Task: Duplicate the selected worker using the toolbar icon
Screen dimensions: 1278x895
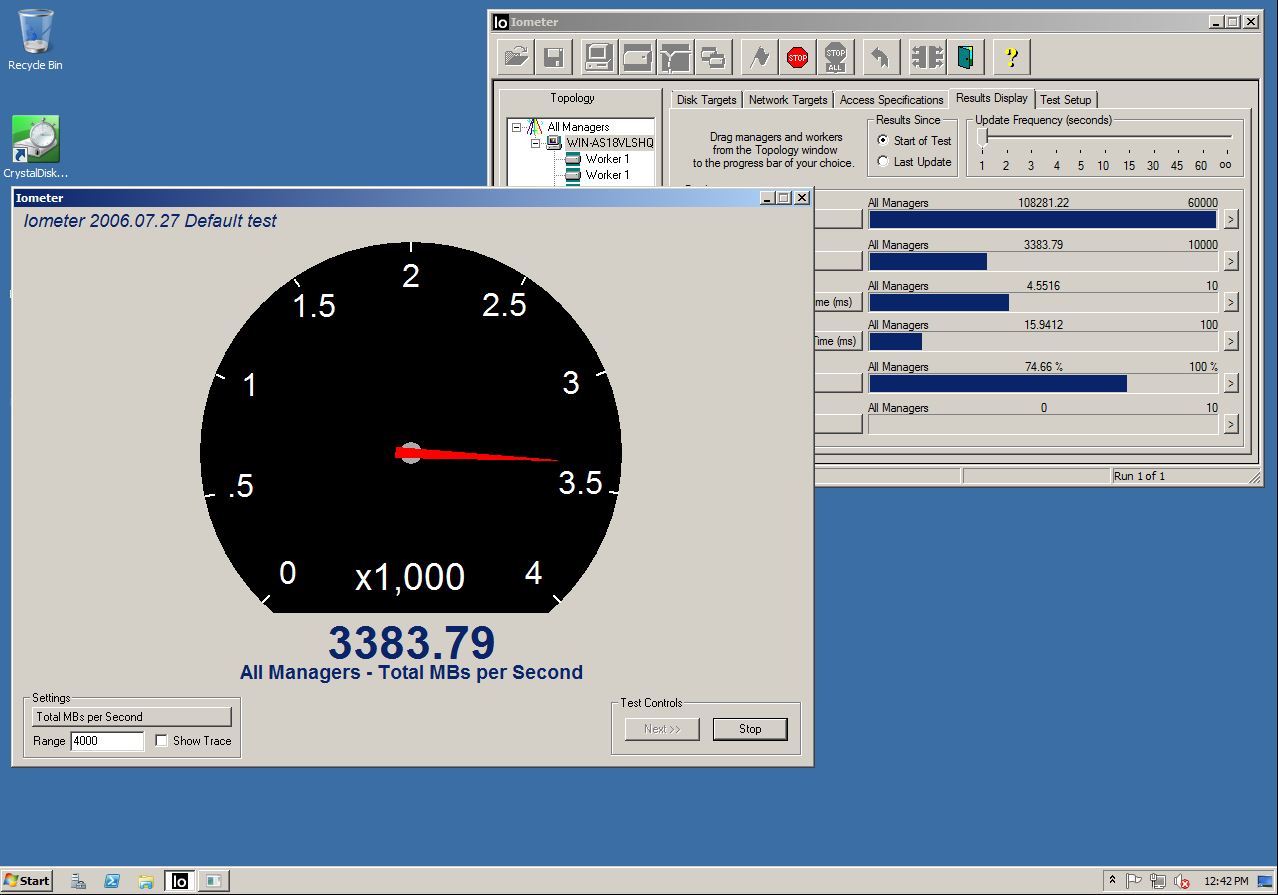Action: coord(713,57)
